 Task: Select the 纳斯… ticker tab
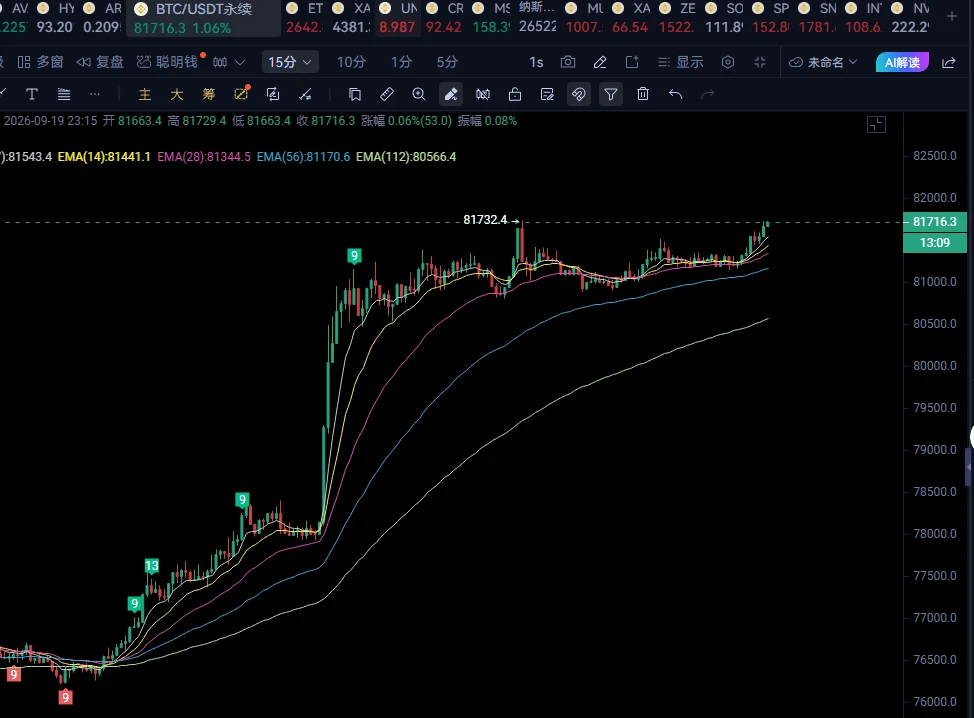coord(538,18)
